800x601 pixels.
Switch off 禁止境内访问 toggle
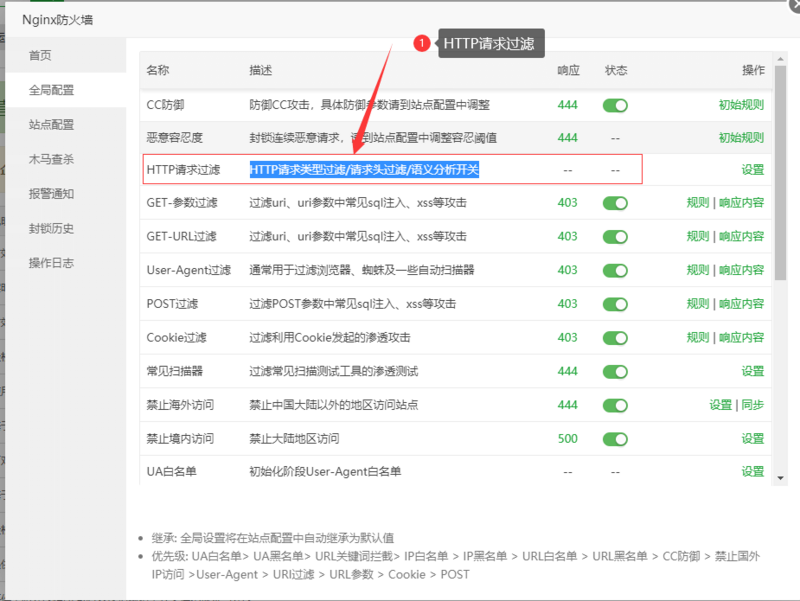615,439
